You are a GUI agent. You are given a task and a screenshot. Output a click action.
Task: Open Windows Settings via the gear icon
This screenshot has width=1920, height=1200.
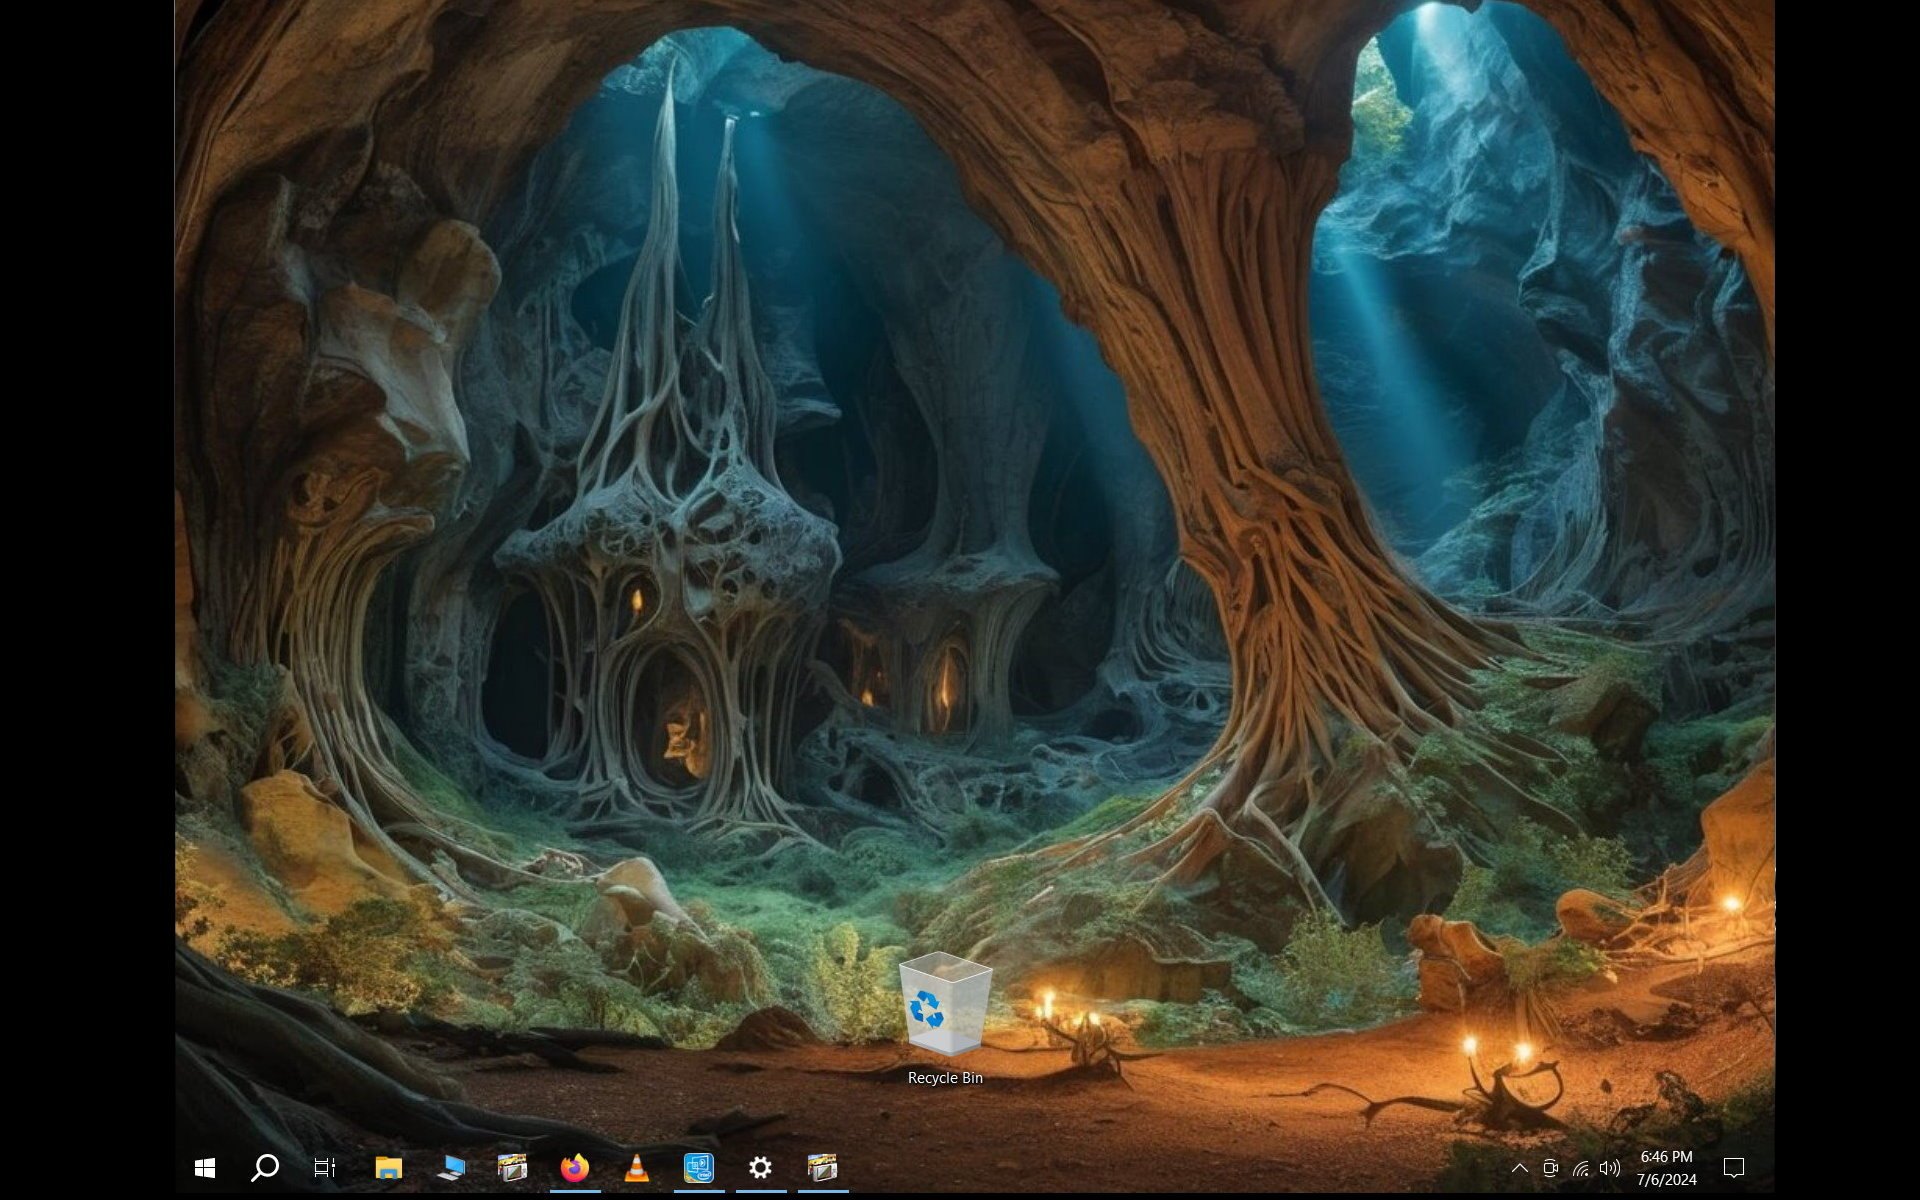point(760,1167)
